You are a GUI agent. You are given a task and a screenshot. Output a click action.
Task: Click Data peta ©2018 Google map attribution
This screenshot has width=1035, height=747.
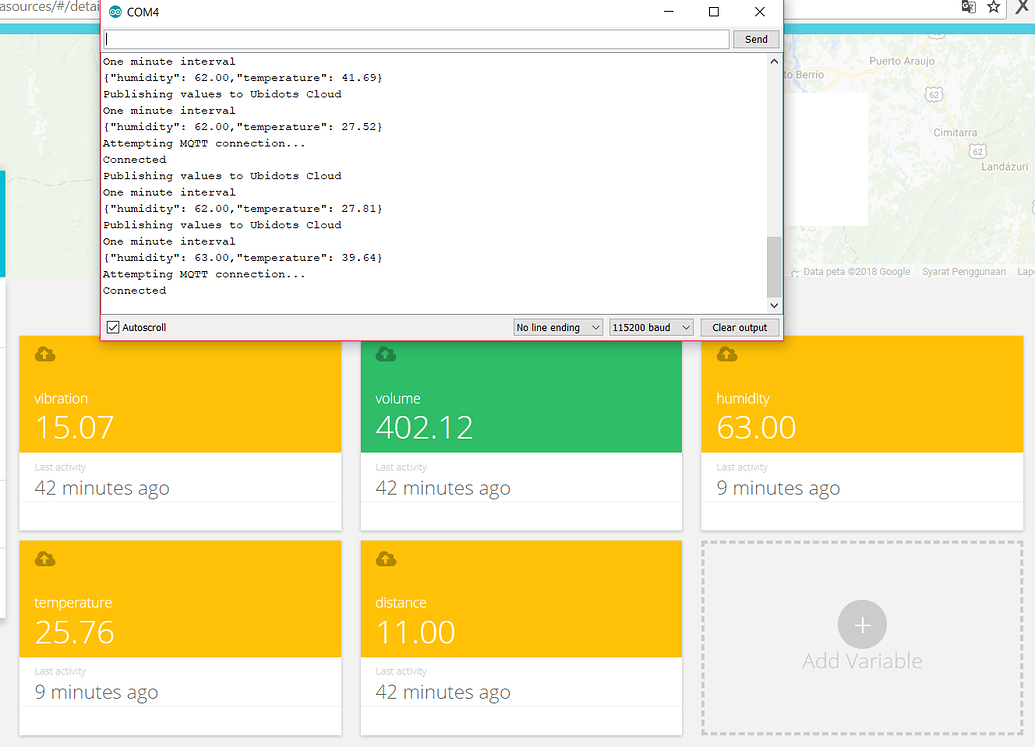(856, 272)
